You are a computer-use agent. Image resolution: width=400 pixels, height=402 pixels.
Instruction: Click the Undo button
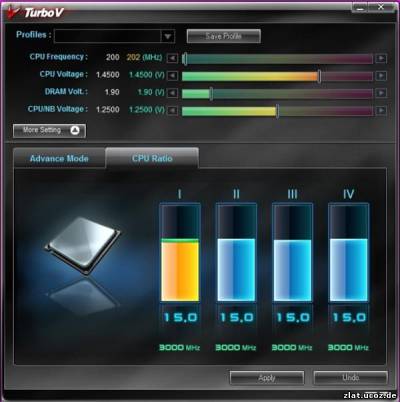click(351, 378)
